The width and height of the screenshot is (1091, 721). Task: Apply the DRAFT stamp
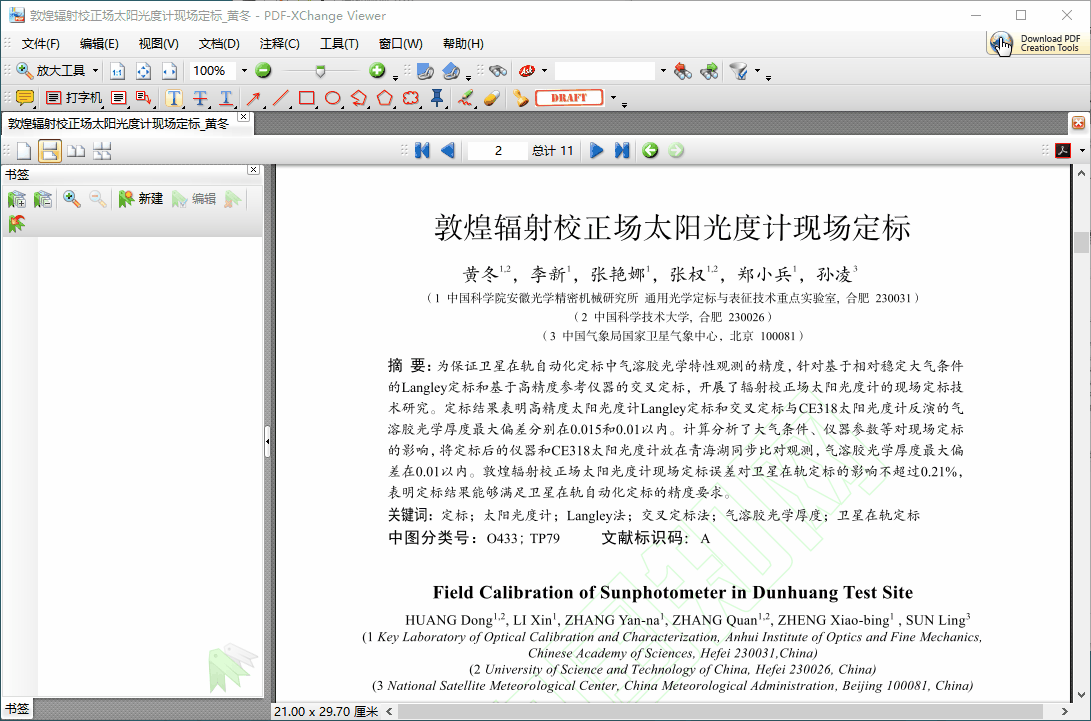click(569, 98)
